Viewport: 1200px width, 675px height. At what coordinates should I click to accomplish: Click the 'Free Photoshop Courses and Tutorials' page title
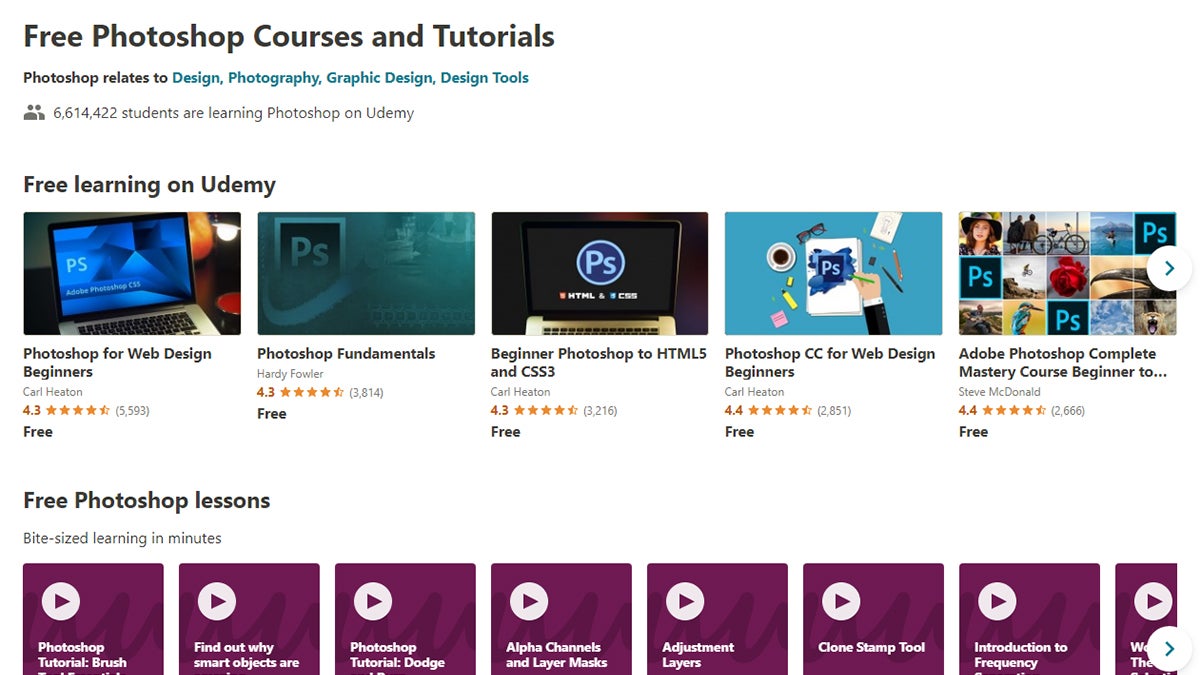pyautogui.click(x=289, y=36)
